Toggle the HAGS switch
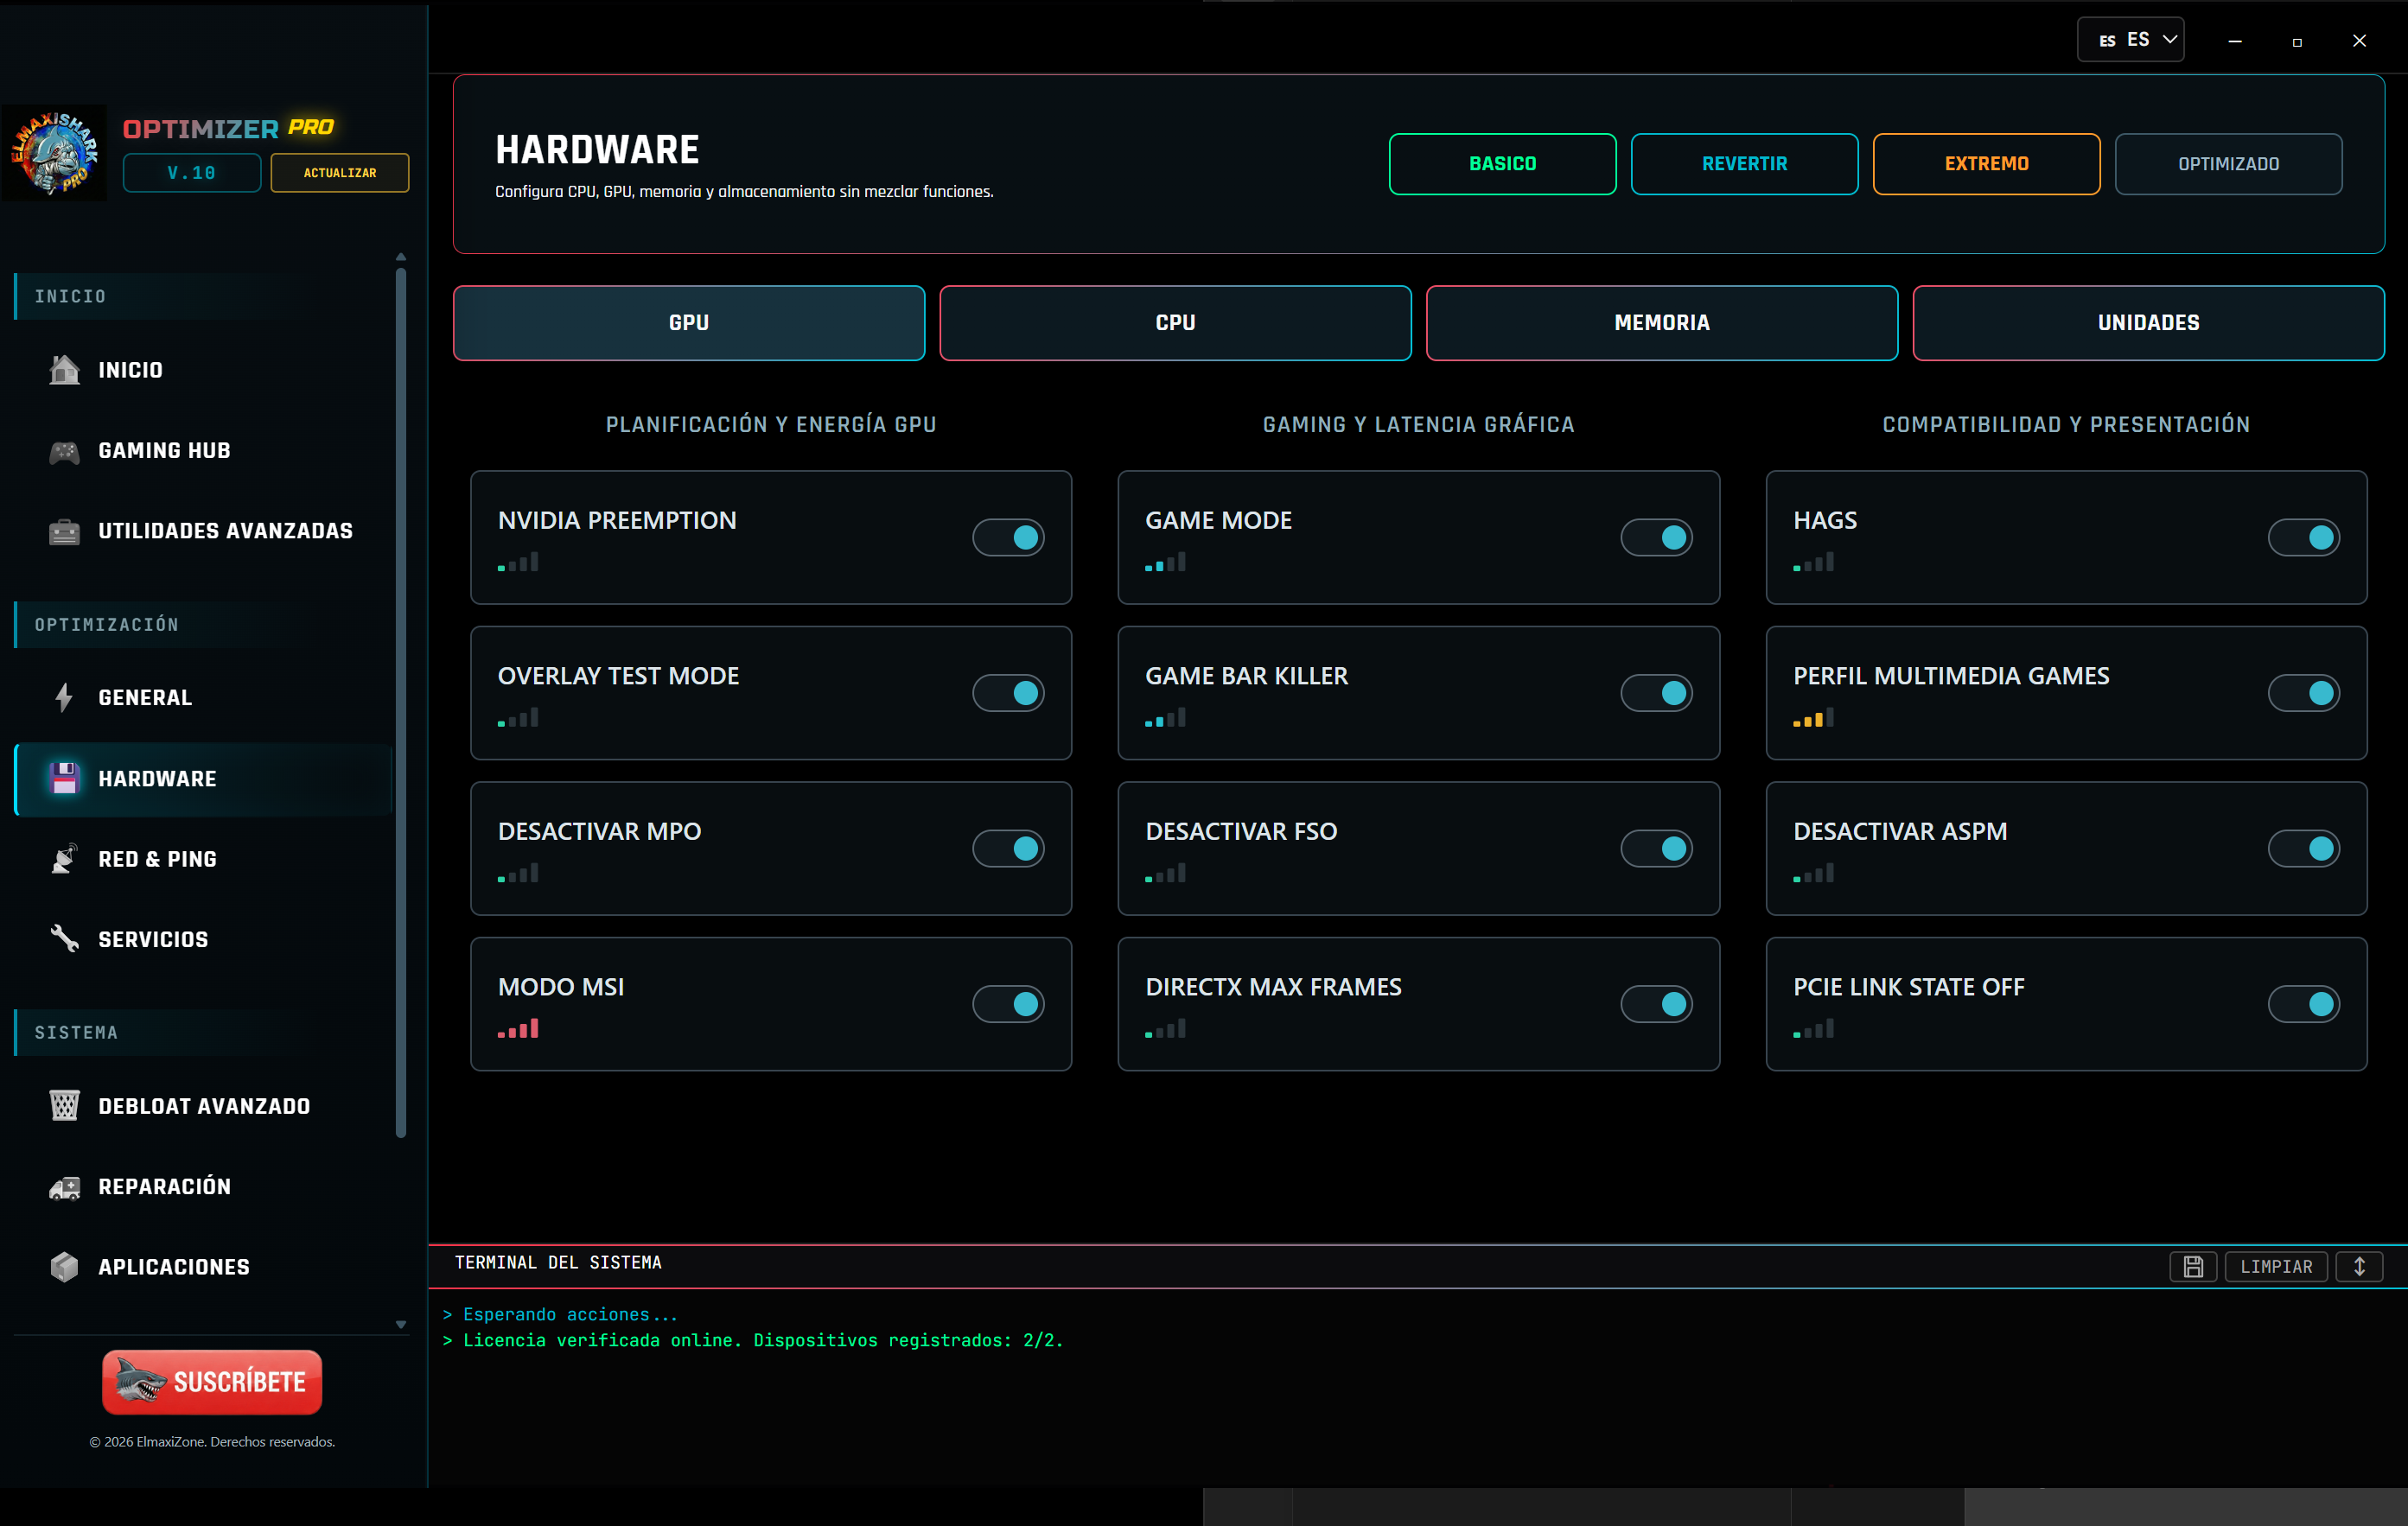The image size is (2408, 1526). point(2303,537)
